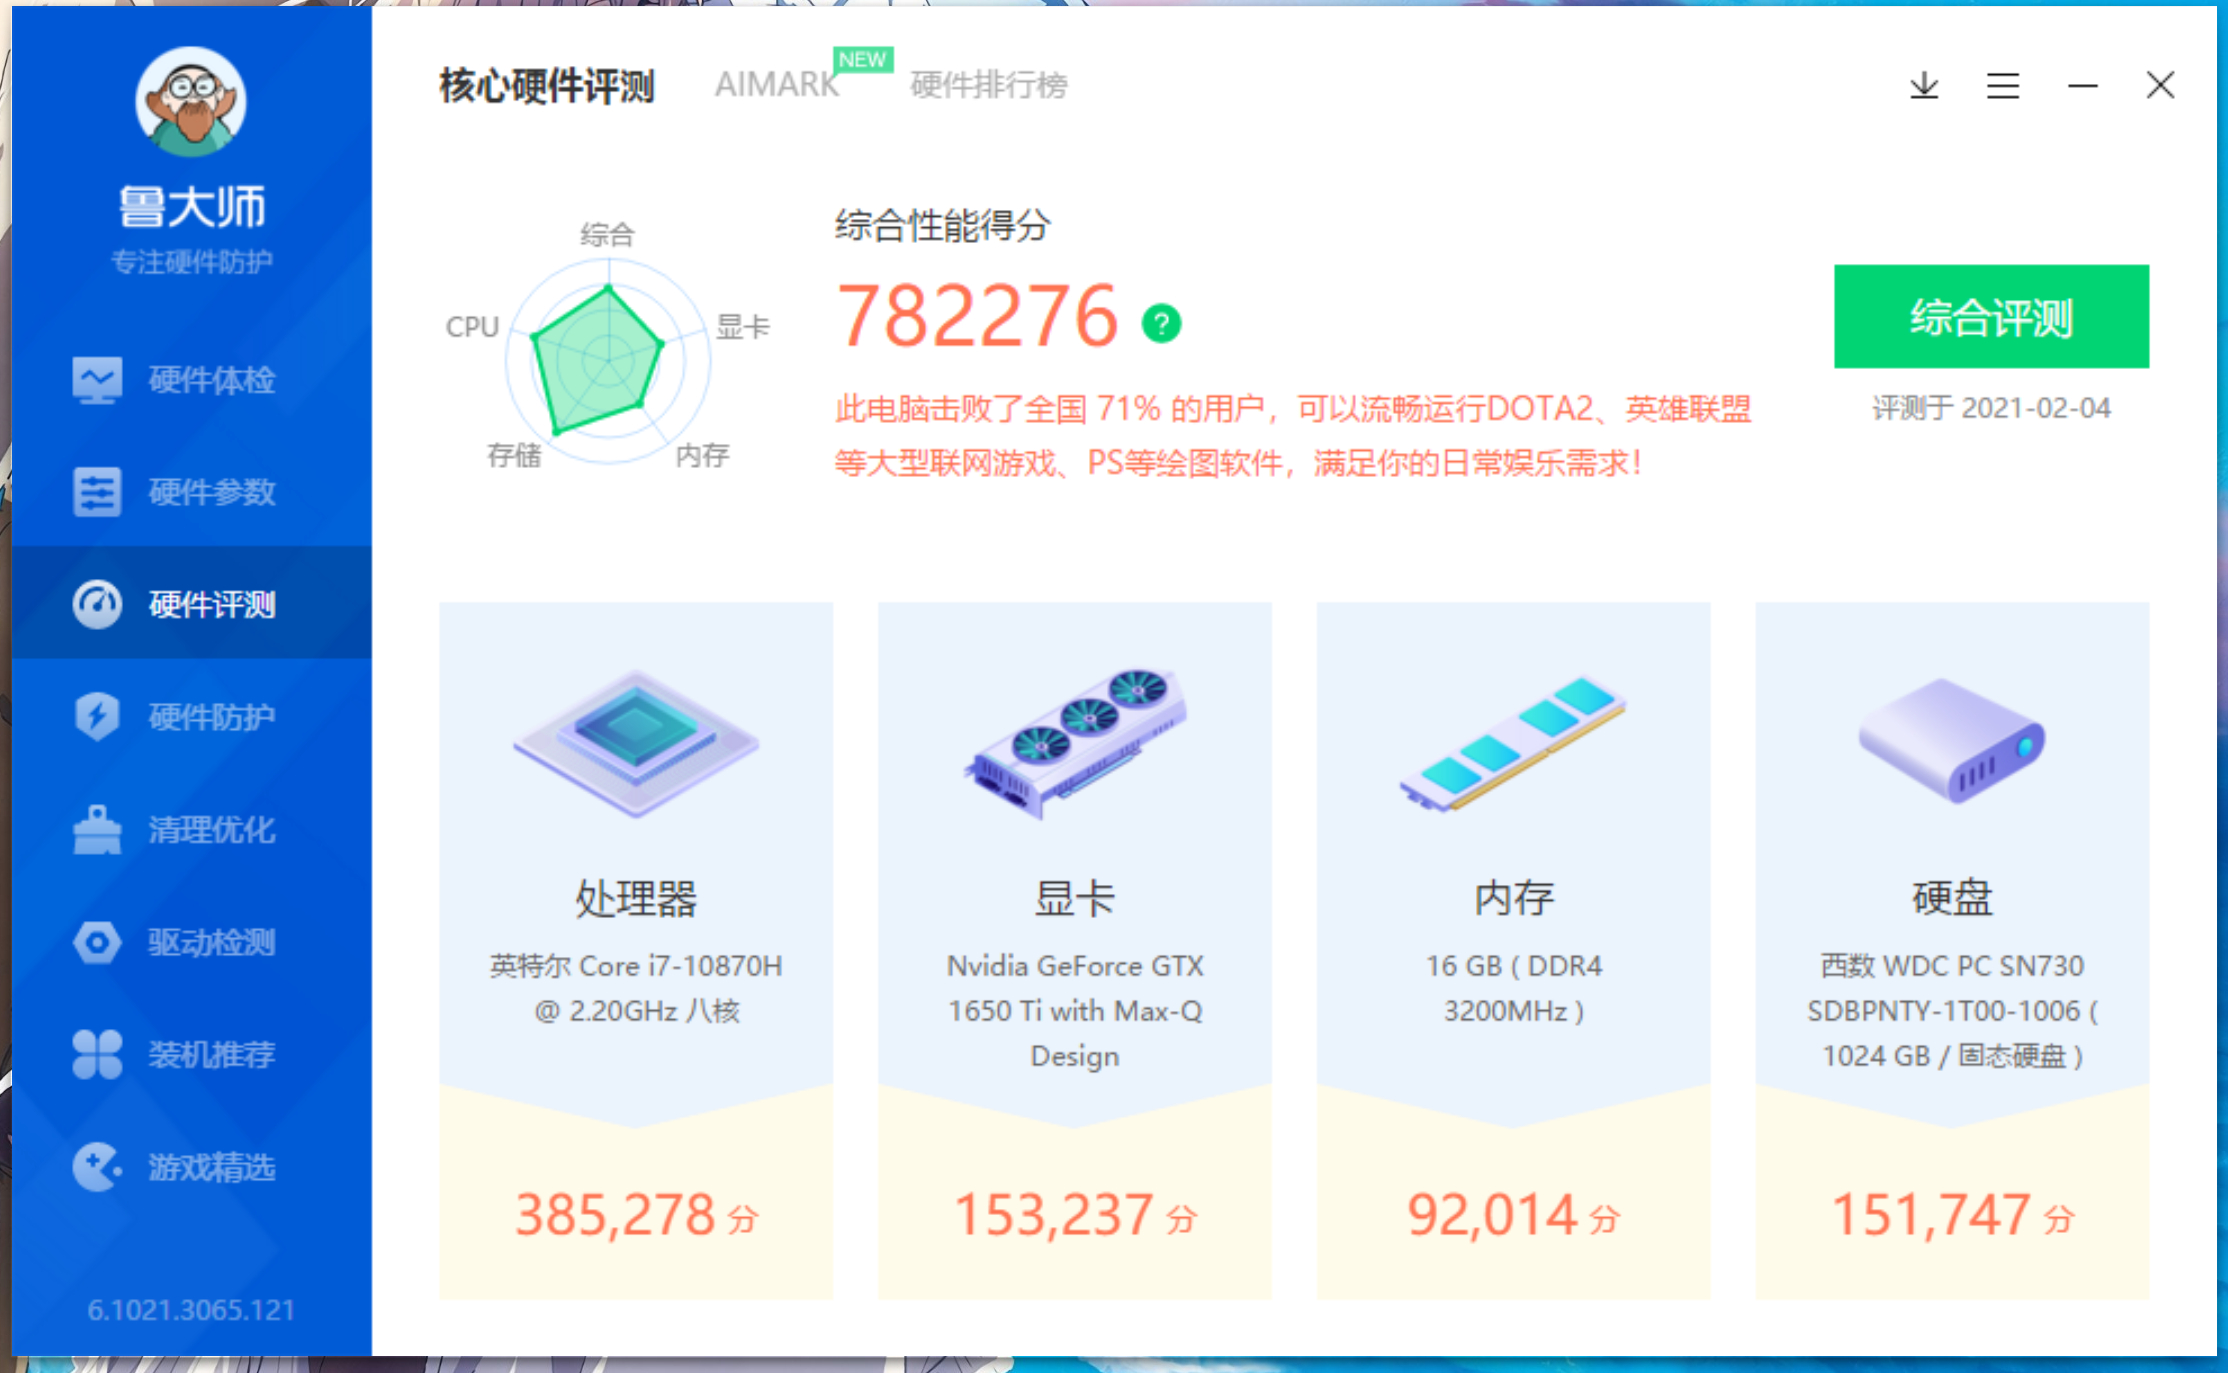The image size is (2228, 1373).
Task: Close the 鲁大师 window
Action: tap(2161, 85)
